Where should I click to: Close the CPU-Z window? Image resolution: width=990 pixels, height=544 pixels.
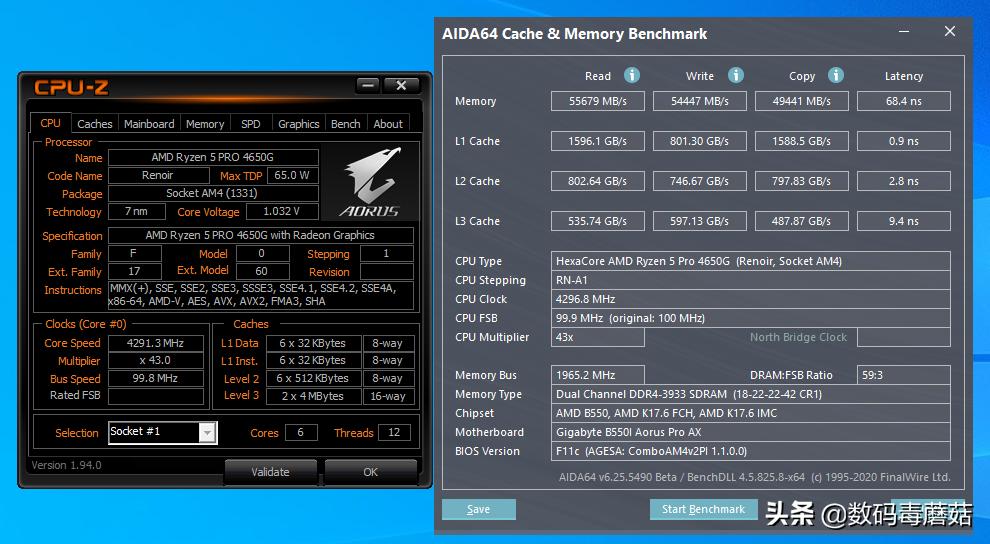click(401, 85)
